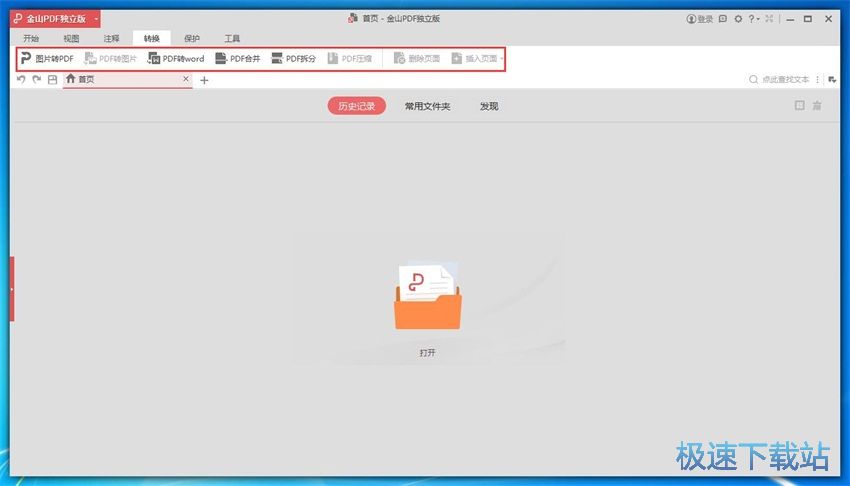Launch the PDF转word converter

click(176, 59)
